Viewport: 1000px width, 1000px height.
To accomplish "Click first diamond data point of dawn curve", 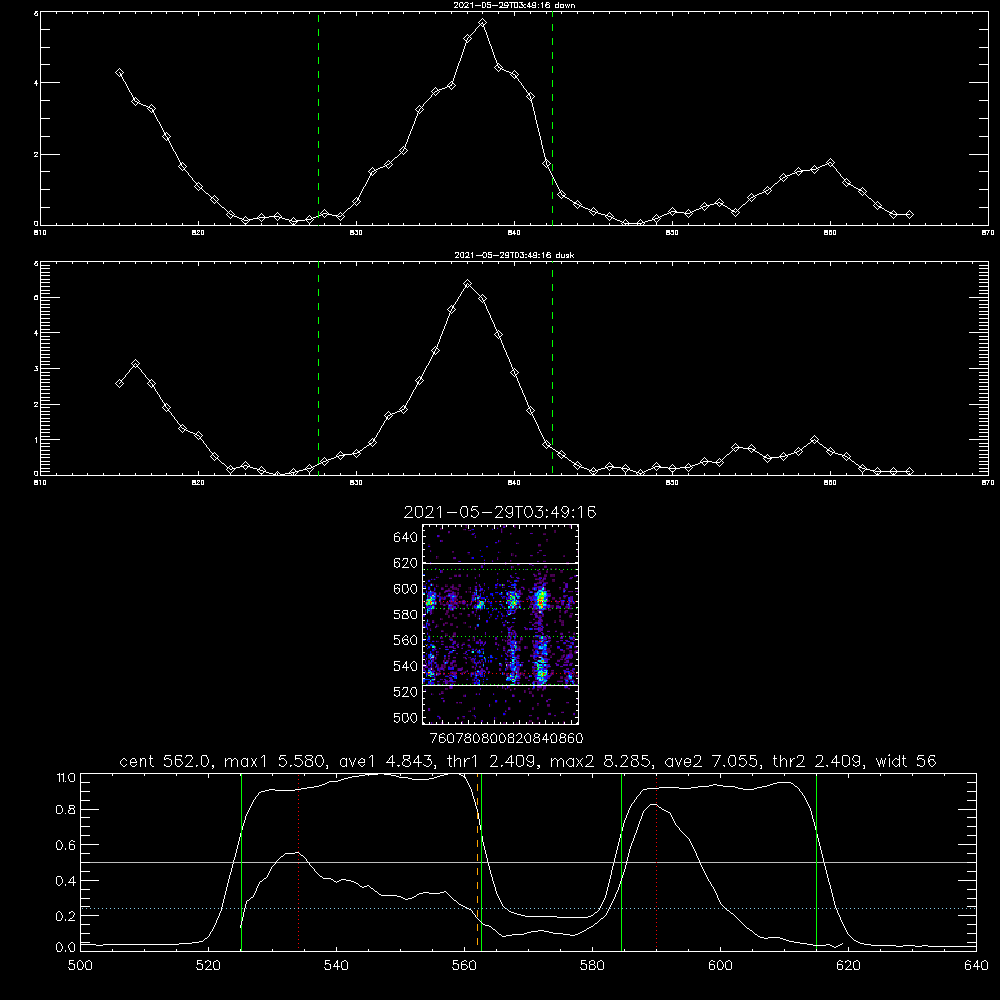I will pos(119,73).
